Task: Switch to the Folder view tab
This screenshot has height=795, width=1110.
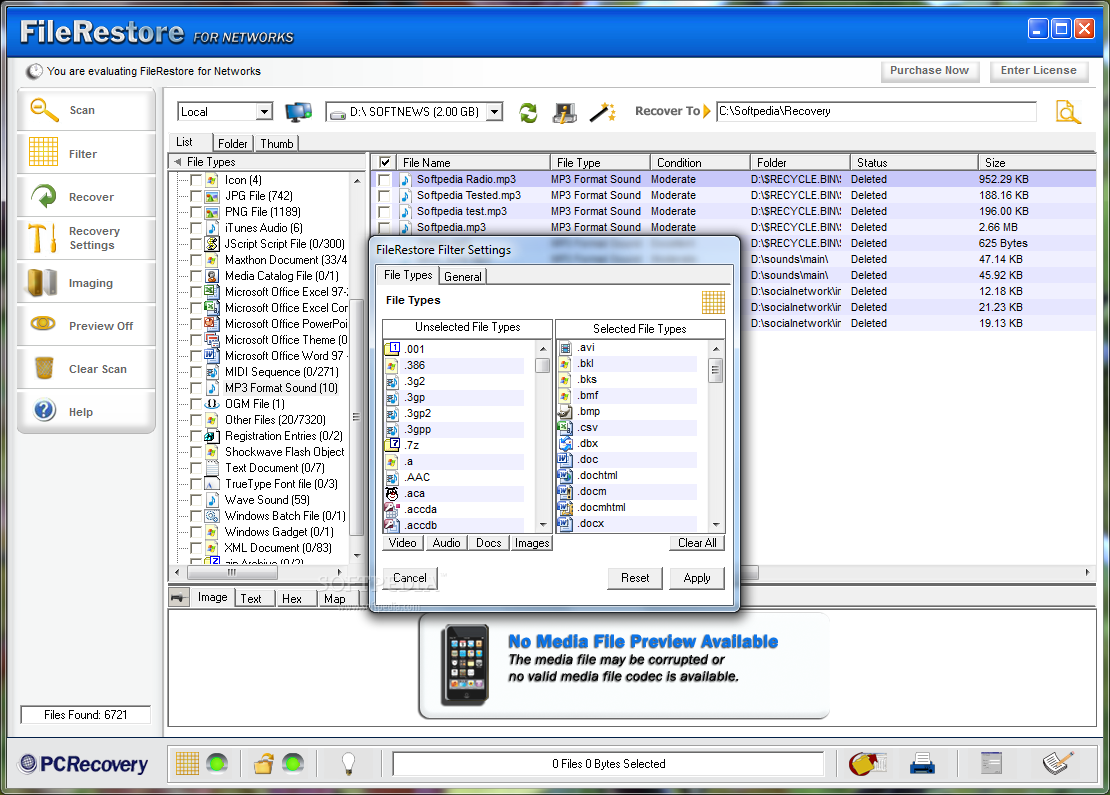Action: click(x=232, y=143)
